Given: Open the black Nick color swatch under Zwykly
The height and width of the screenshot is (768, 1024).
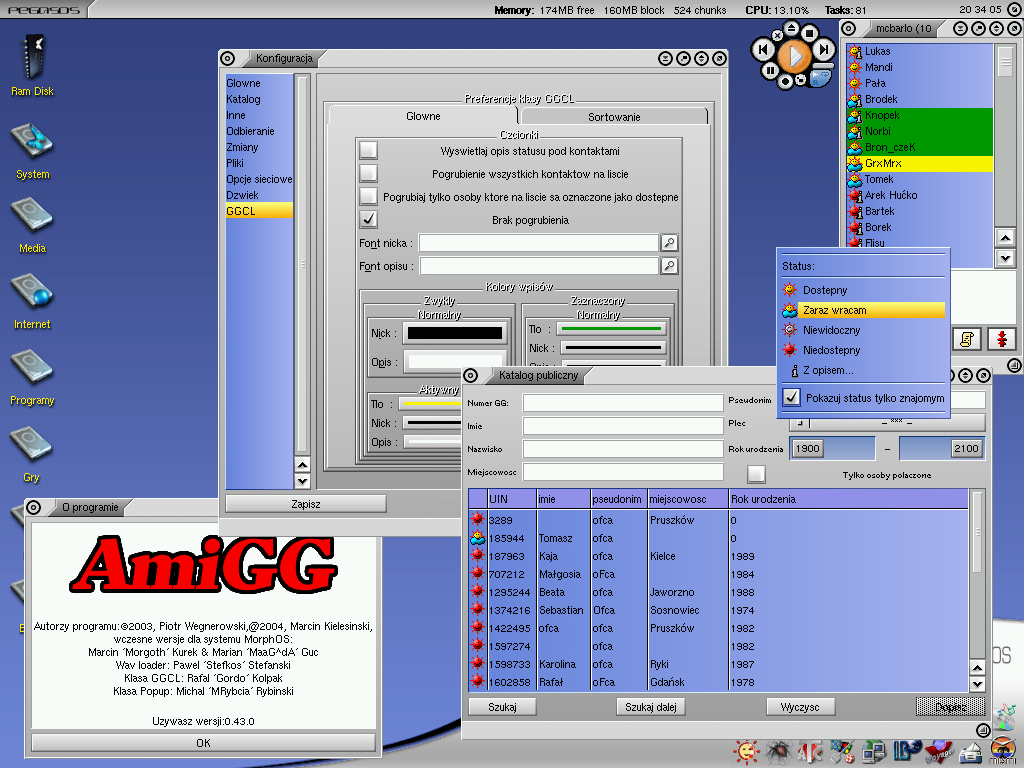Looking at the screenshot, I should [455, 333].
